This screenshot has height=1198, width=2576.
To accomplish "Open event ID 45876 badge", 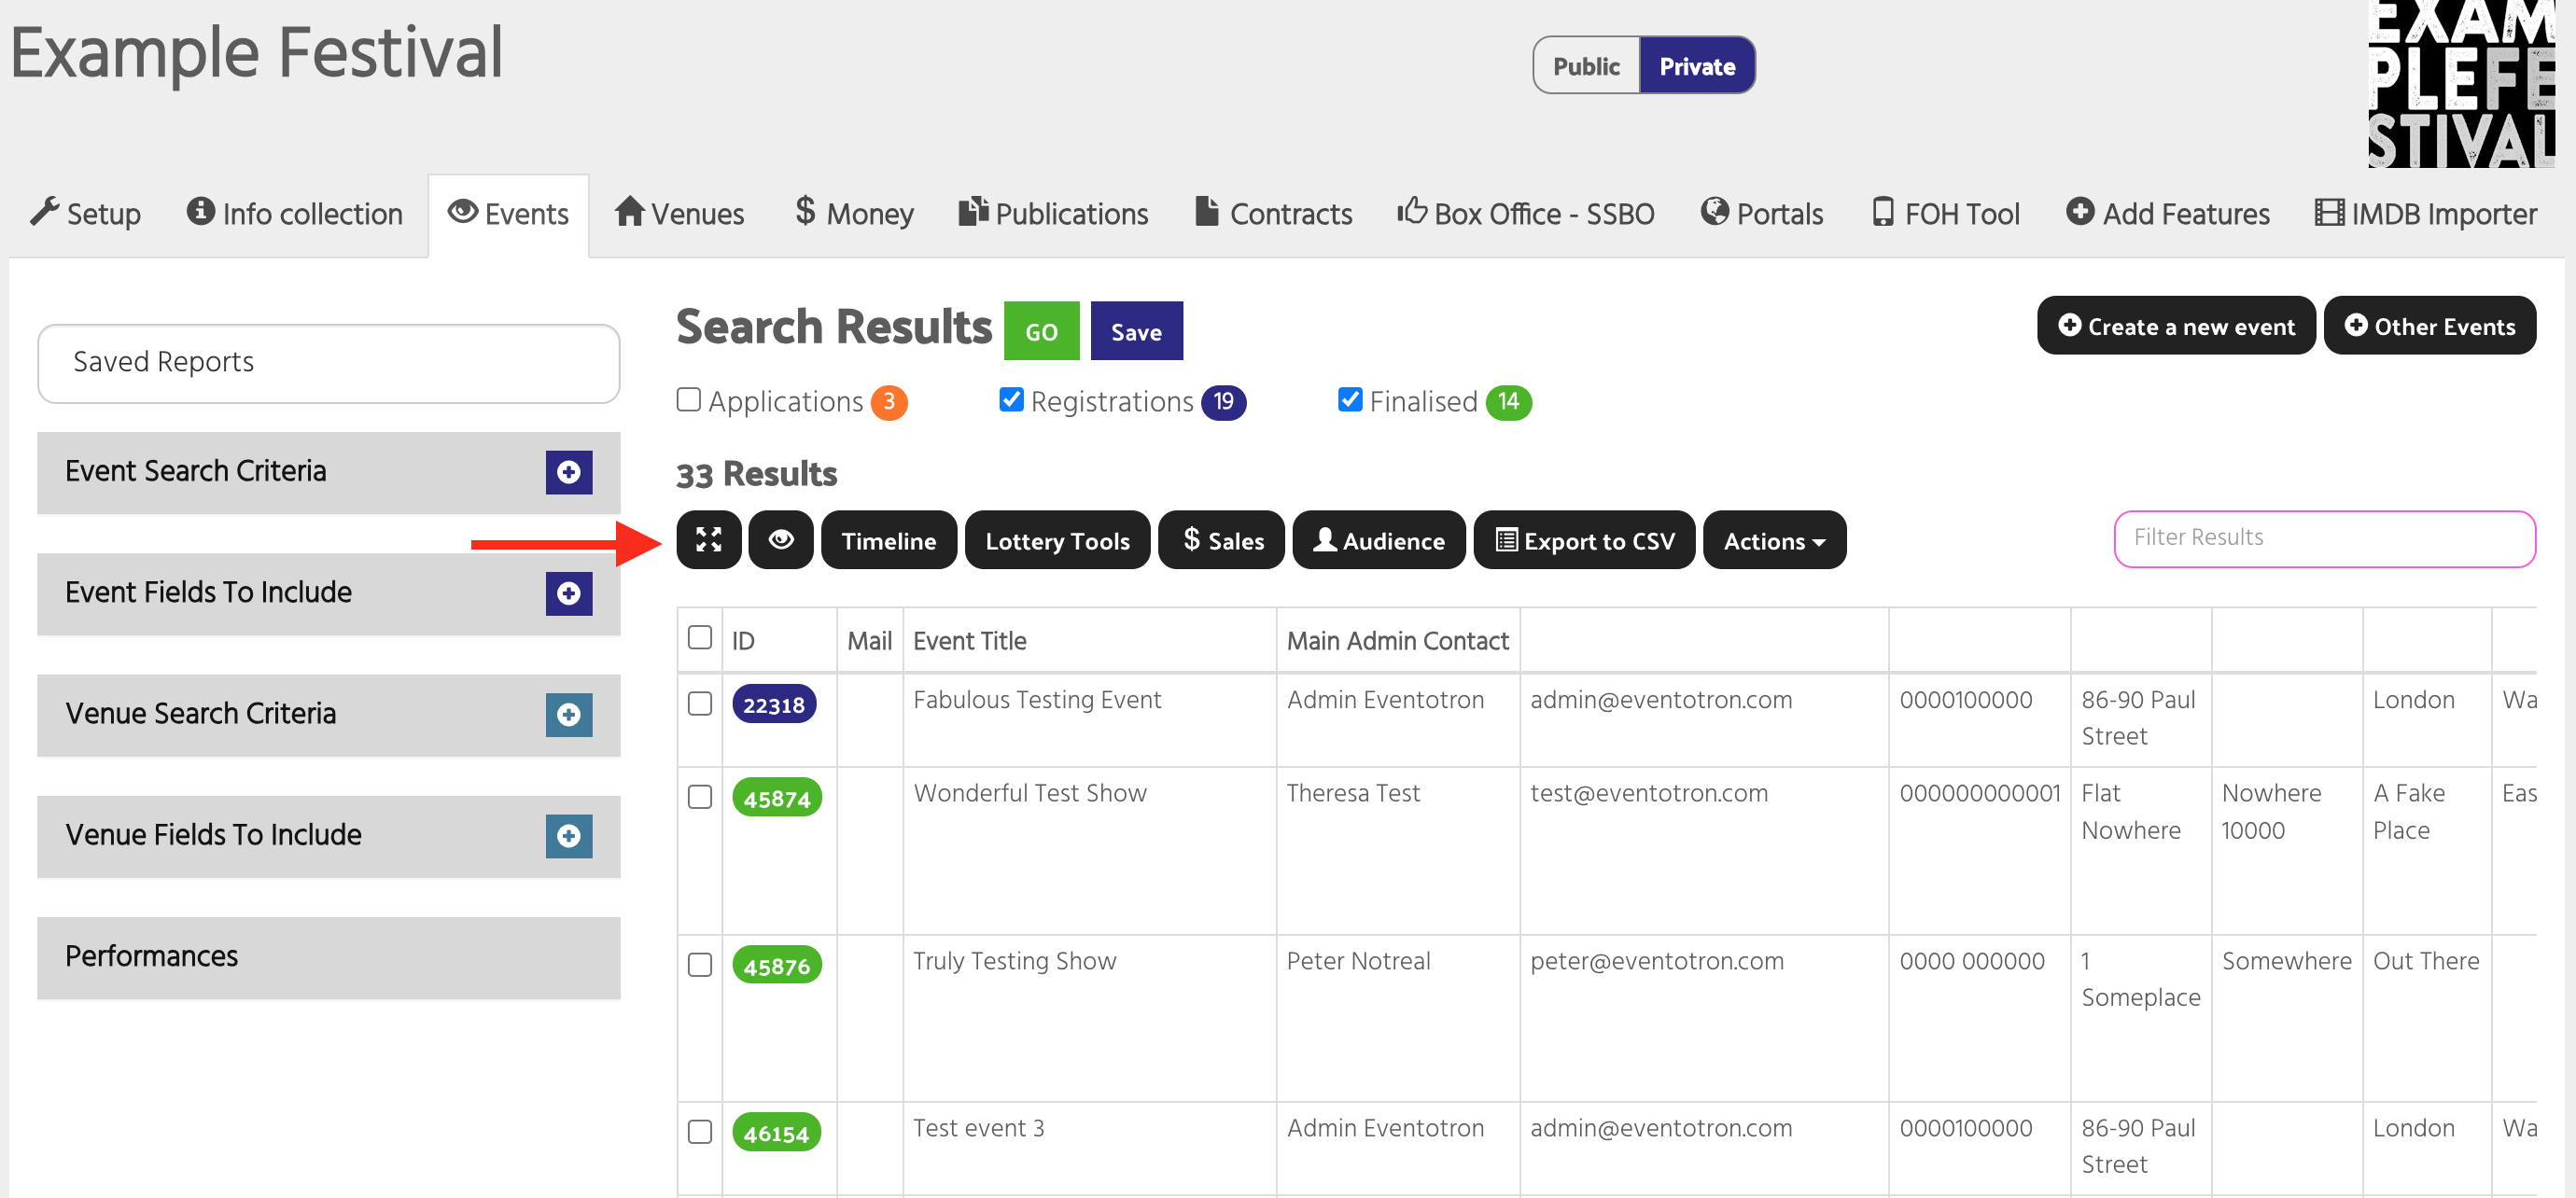I will click(777, 966).
